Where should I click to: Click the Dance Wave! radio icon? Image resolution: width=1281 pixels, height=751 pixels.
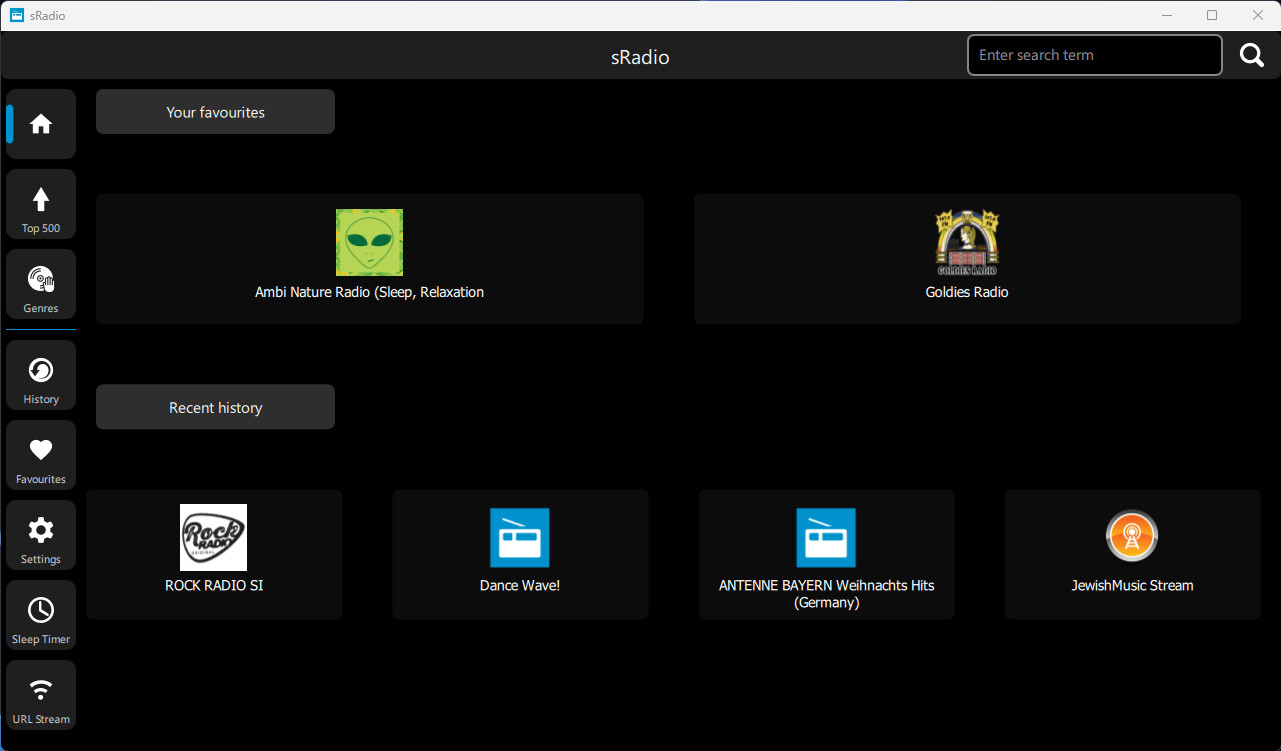pyautogui.click(x=520, y=538)
